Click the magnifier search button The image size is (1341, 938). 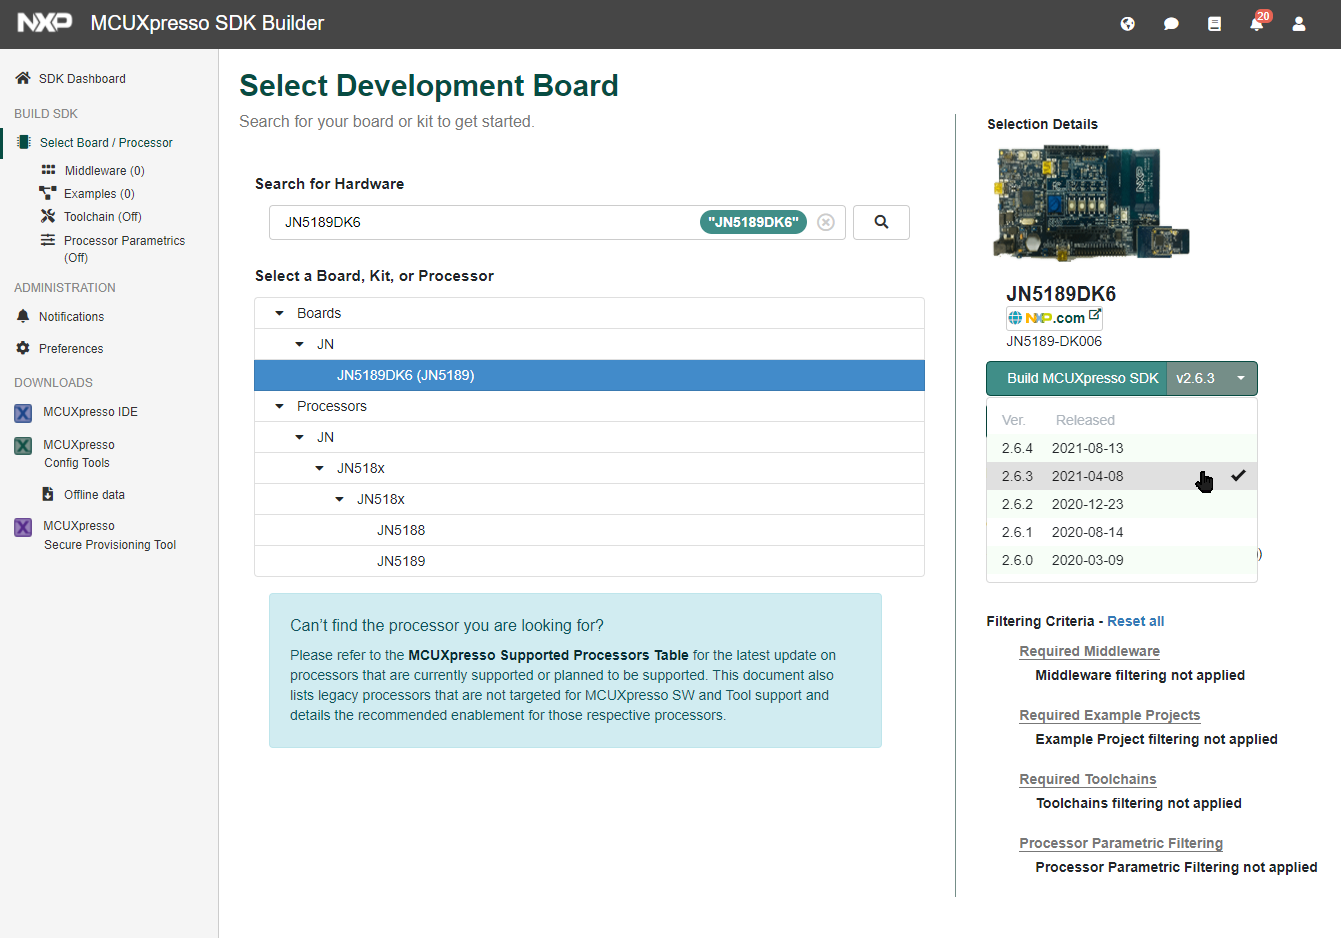(881, 222)
